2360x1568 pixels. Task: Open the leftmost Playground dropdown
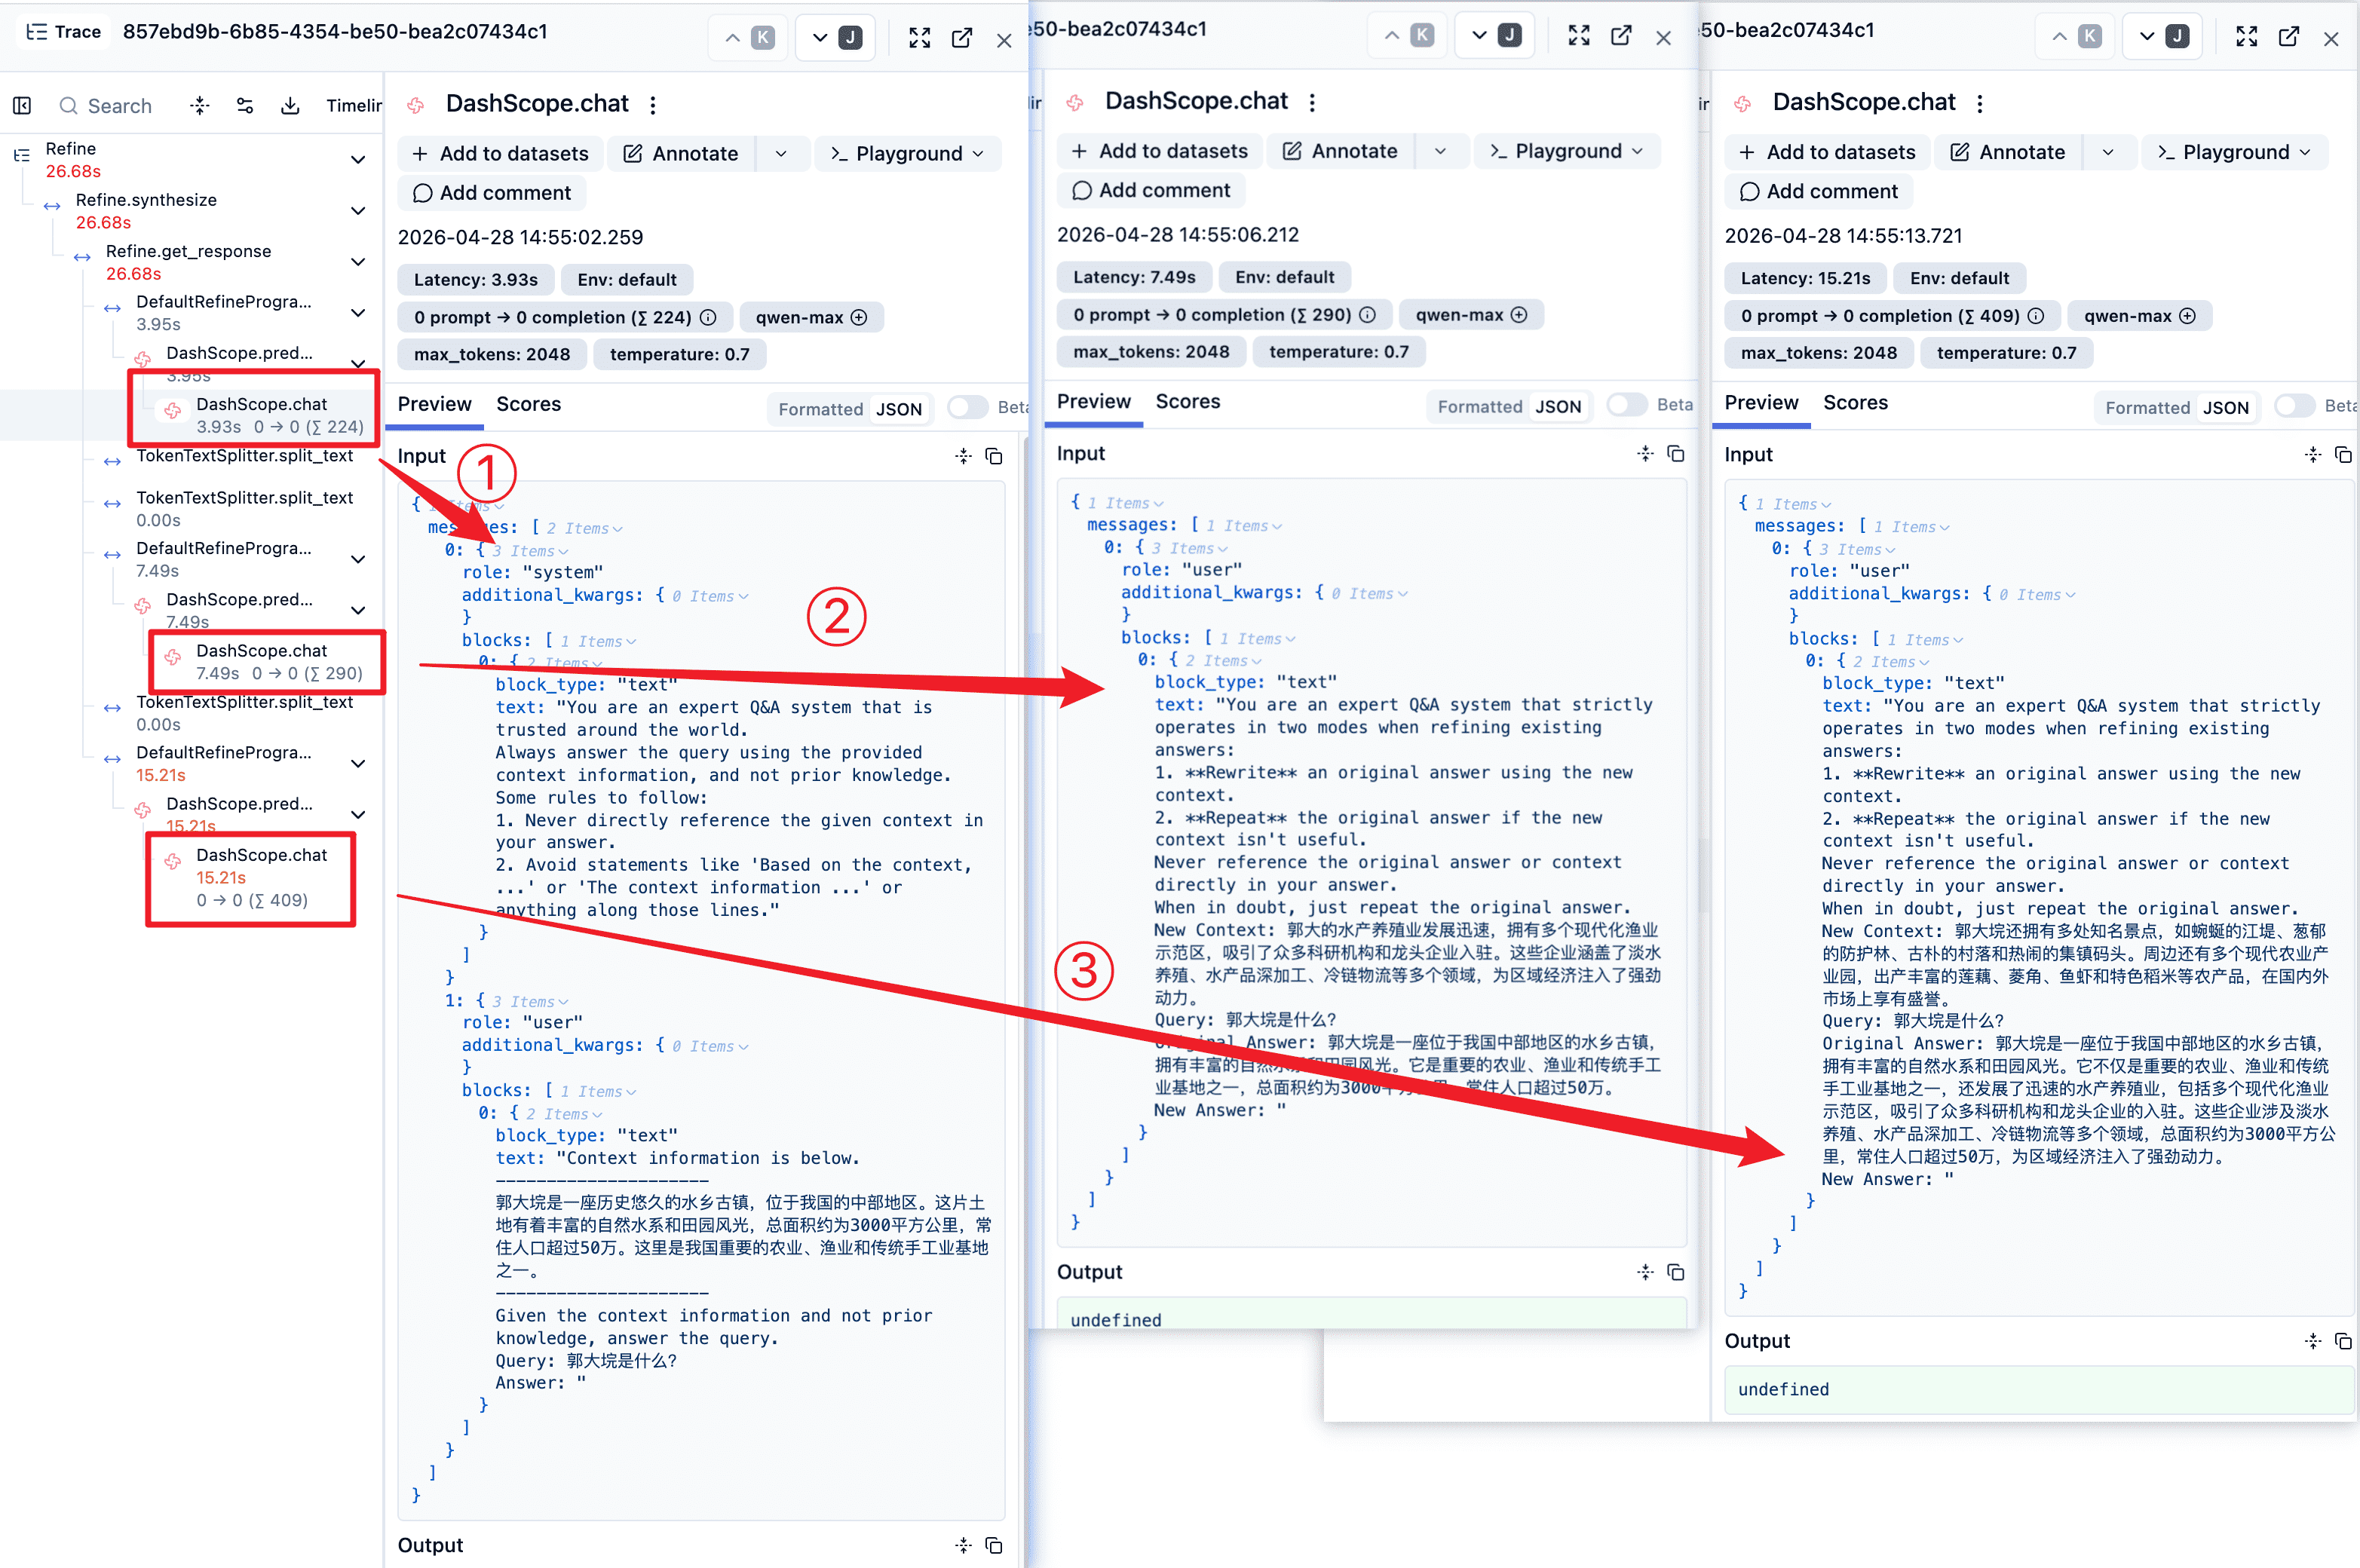point(908,153)
